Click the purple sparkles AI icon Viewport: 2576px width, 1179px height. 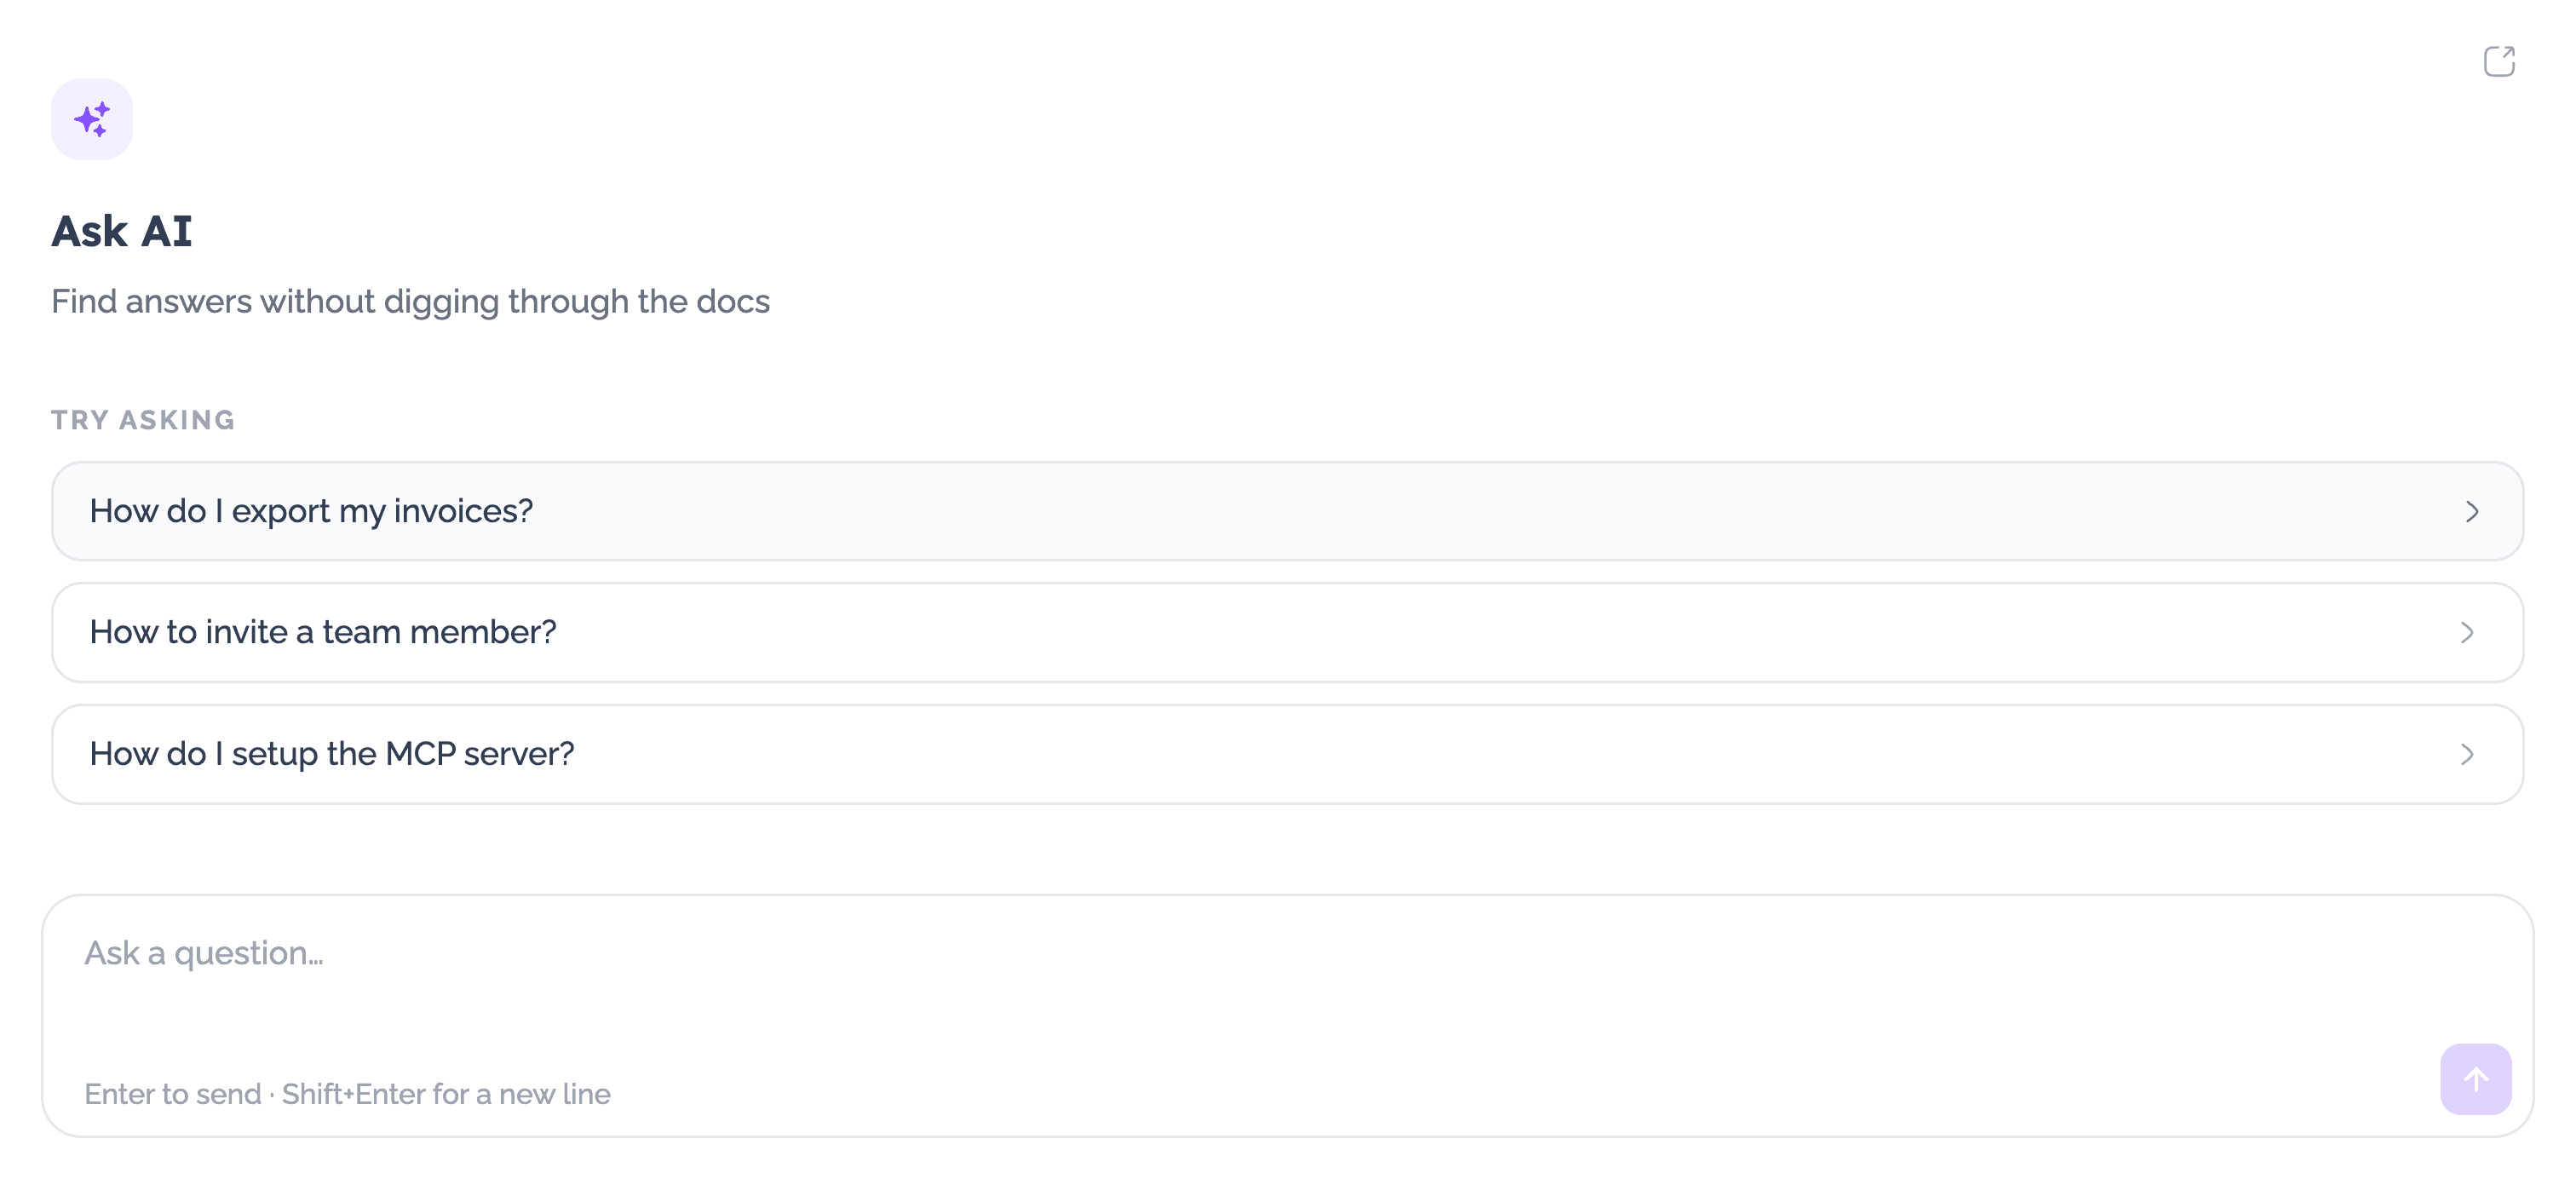(92, 119)
